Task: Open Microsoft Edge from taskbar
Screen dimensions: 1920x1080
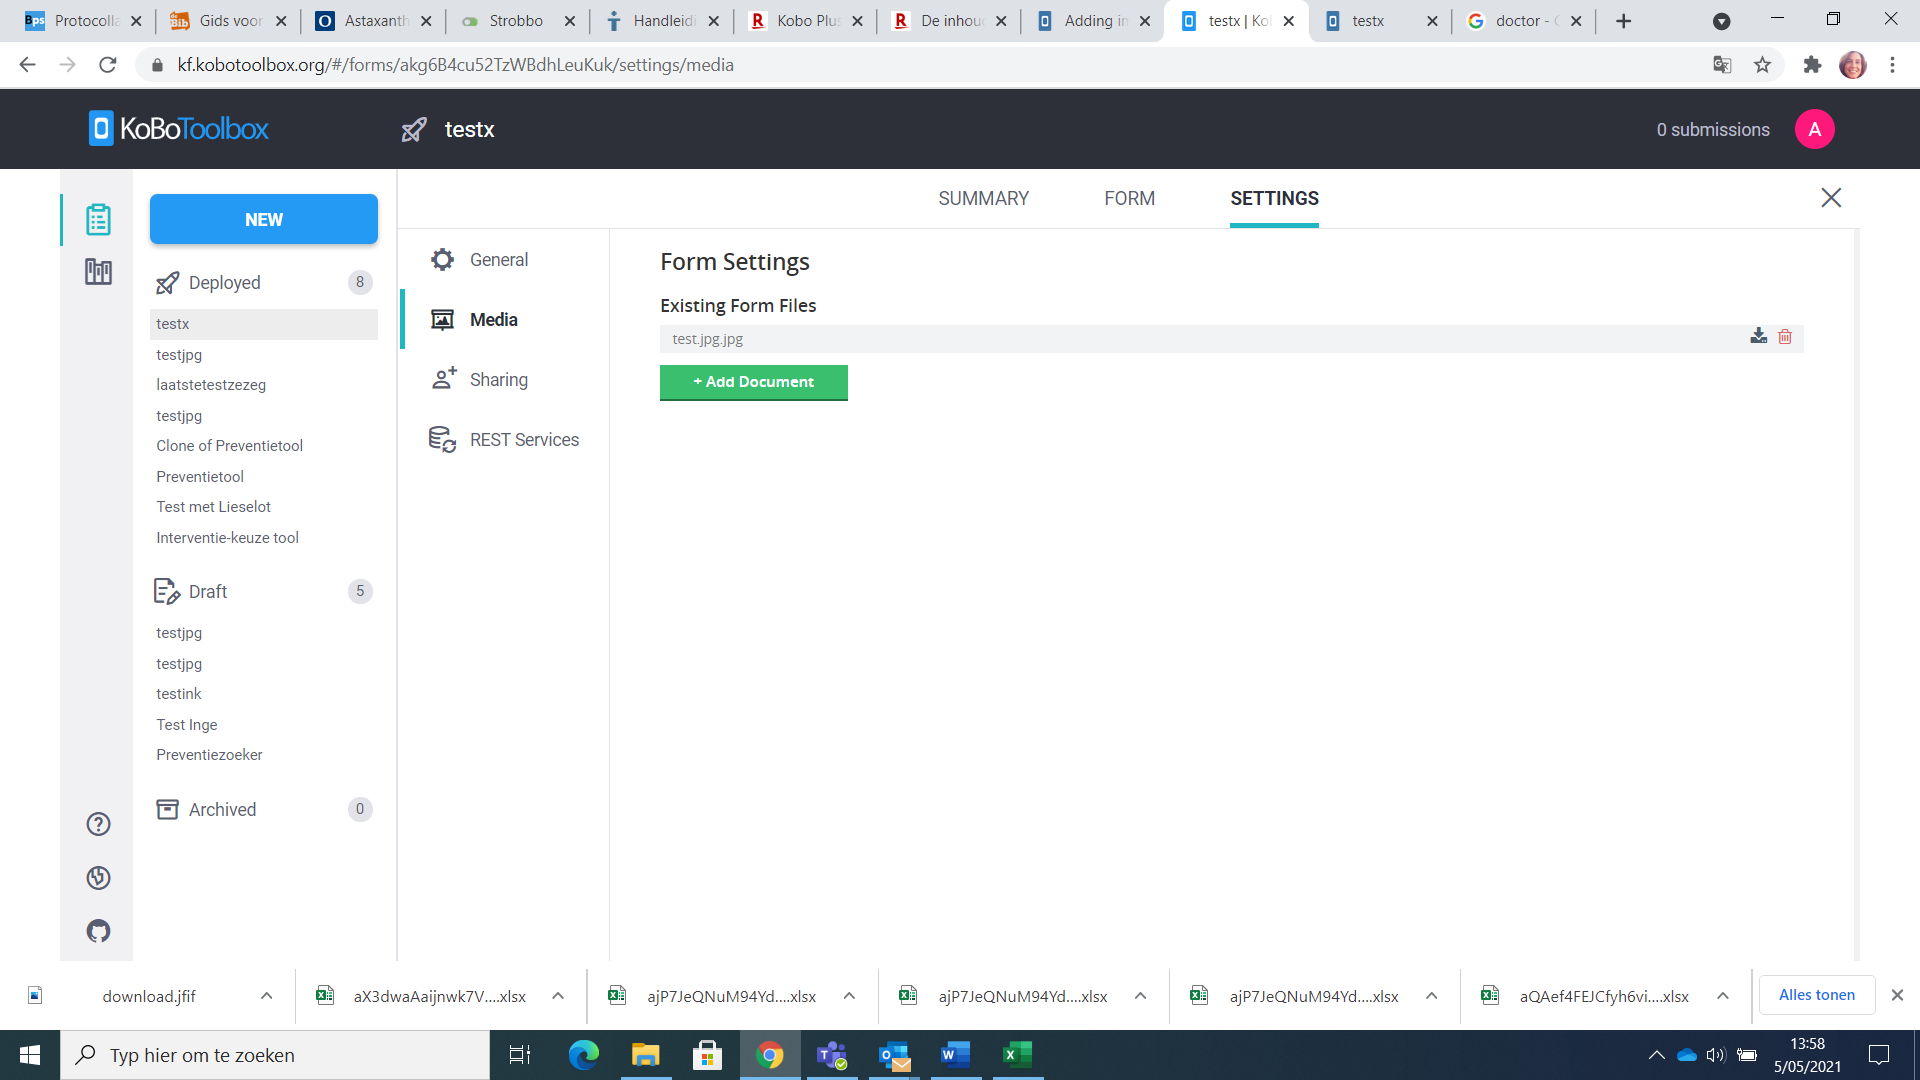Action: (x=583, y=1055)
